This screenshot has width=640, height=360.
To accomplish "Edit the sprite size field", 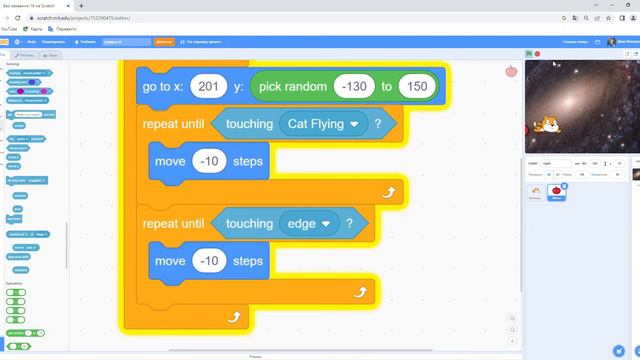I will 582,174.
